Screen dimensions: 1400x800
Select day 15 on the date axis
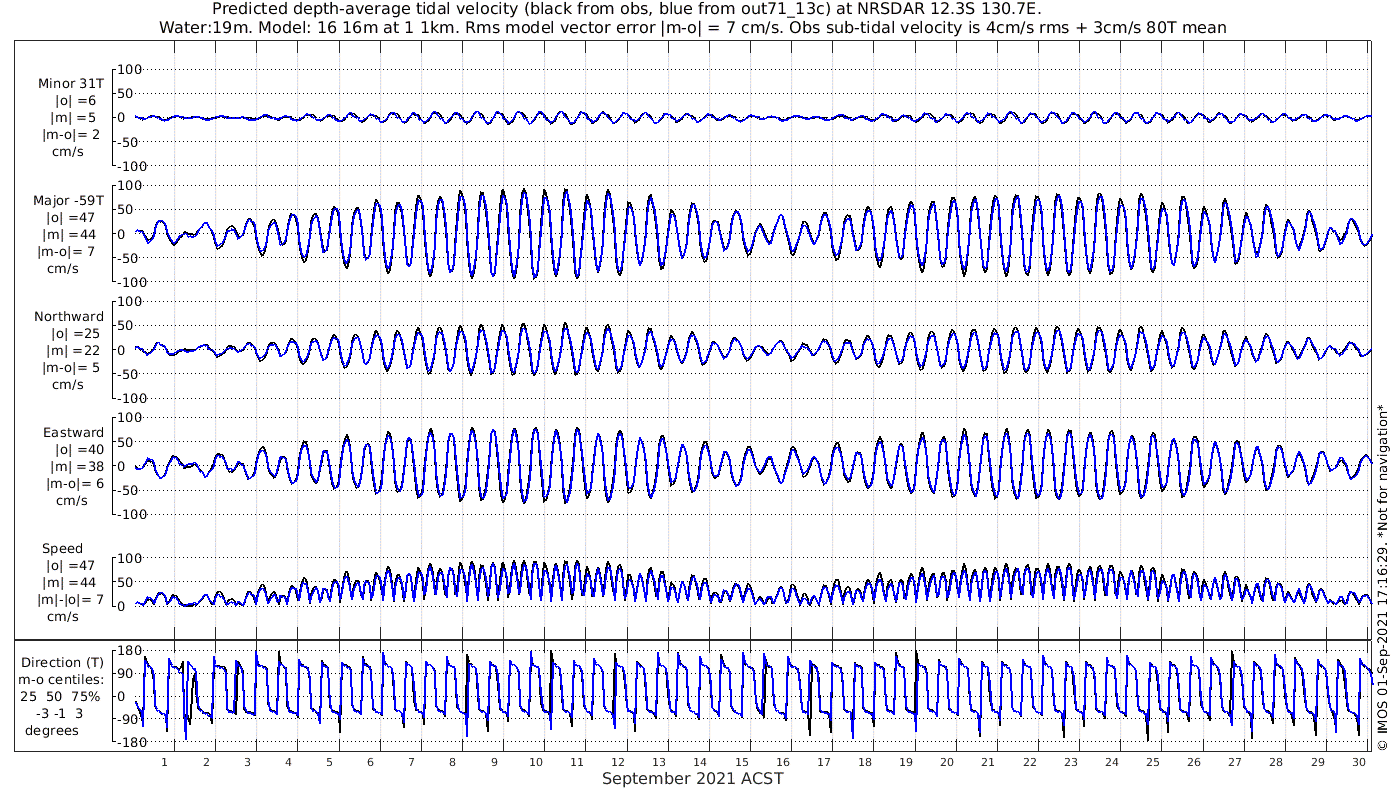(x=742, y=762)
